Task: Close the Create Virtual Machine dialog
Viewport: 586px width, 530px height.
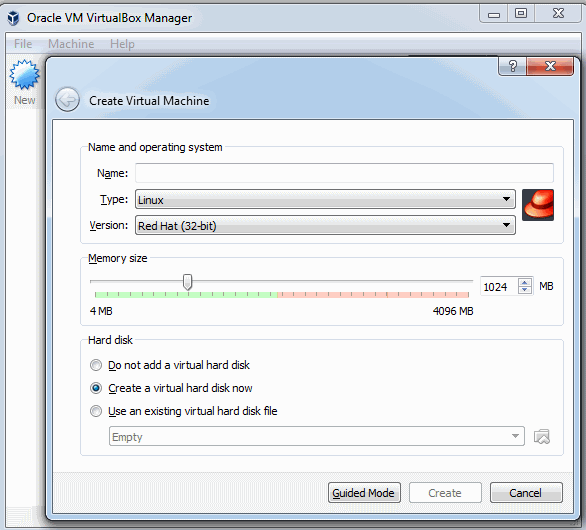Action: pyautogui.click(x=550, y=66)
